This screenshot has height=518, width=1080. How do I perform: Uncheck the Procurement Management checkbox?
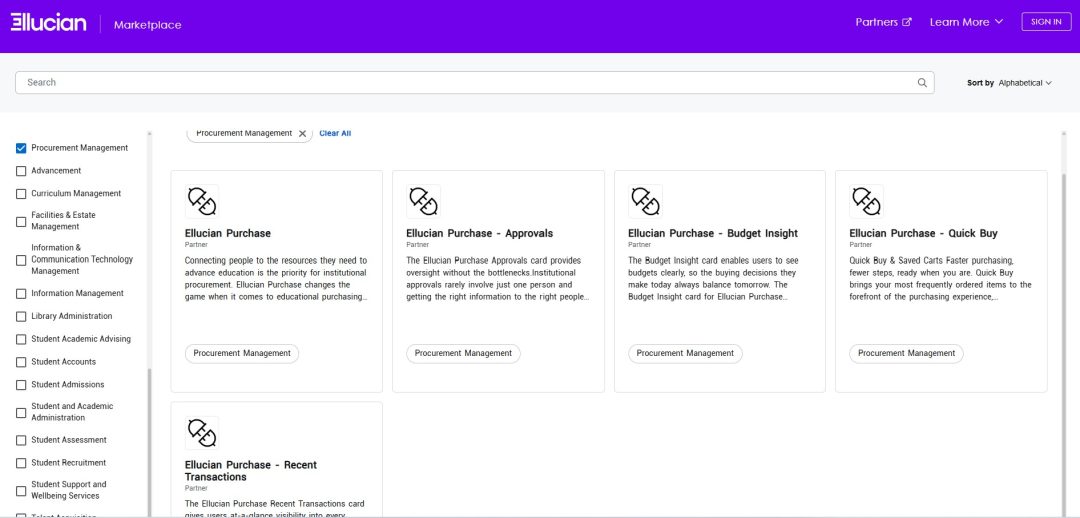click(21, 148)
